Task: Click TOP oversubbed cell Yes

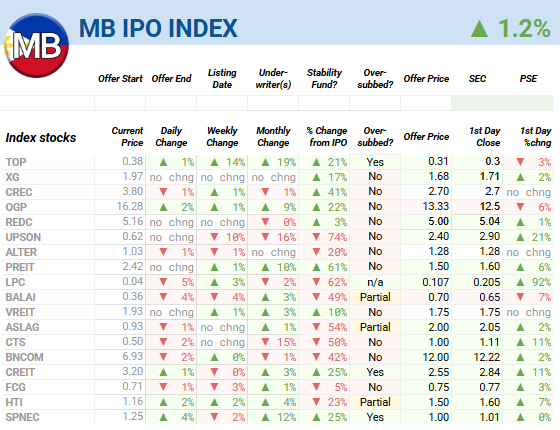Action: click(375, 162)
